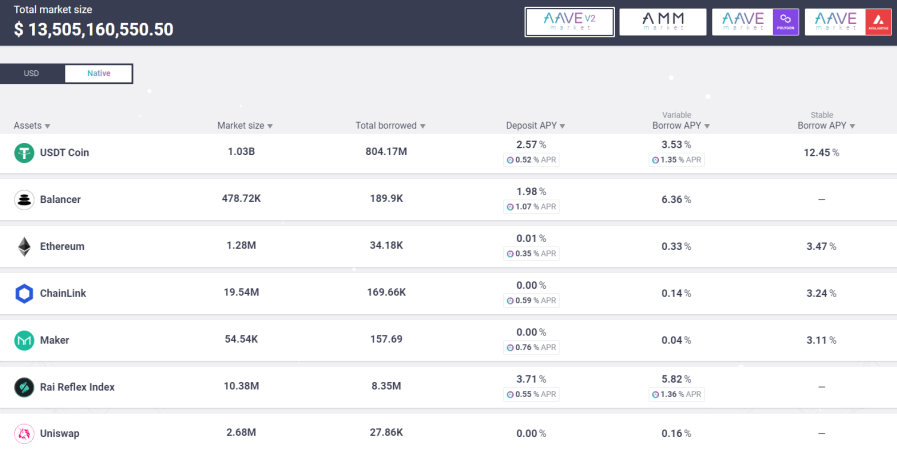Click the Balancer token icon
Image resolution: width=897 pixels, height=453 pixels.
pyautogui.click(x=24, y=200)
